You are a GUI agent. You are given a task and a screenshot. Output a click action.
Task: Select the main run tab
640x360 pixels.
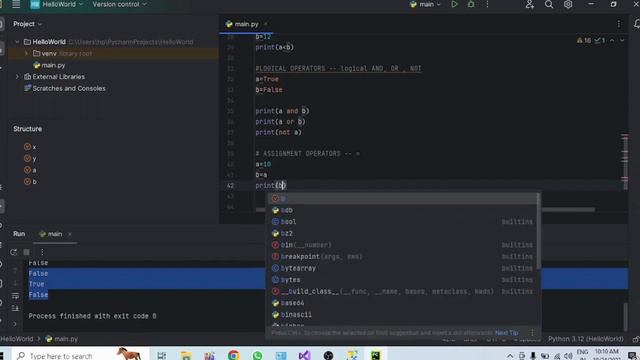51,234
